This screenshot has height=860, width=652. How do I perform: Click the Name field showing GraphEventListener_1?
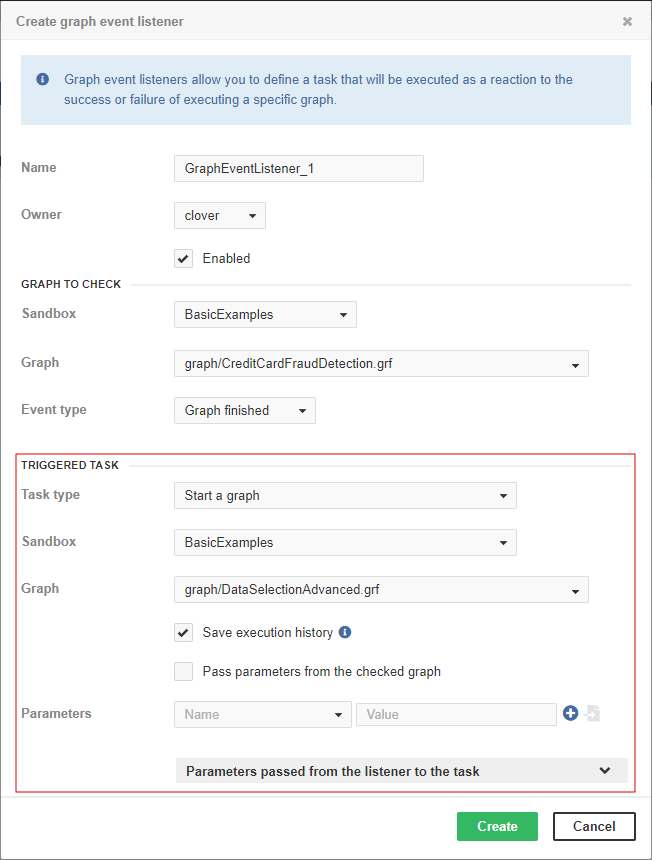point(298,168)
